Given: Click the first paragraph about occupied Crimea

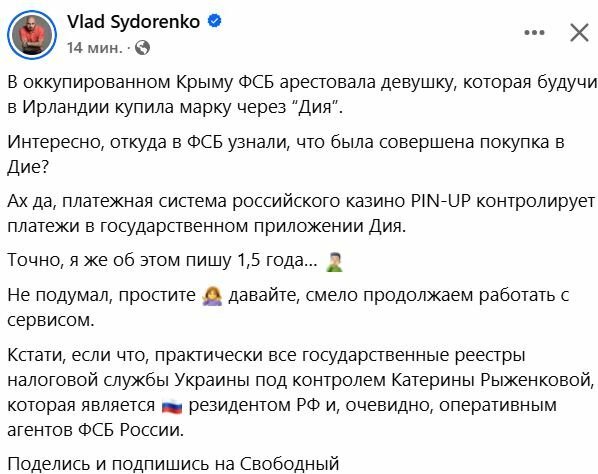Looking at the screenshot, I should pos(301,95).
